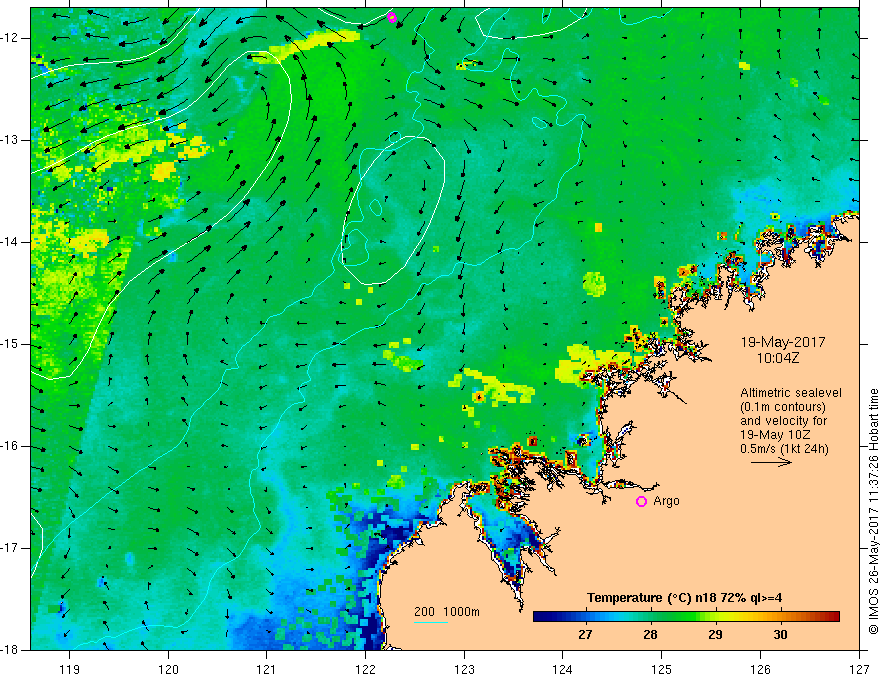880x680 pixels.
Task: Click the IMOS copyright timestamp text
Action: pos(873,511)
